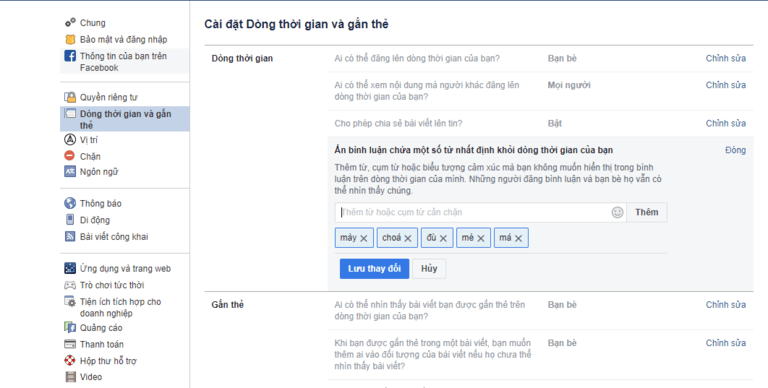The width and height of the screenshot is (768, 388).
Task: Click the Vị trí location icon
Action: pyautogui.click(x=70, y=140)
